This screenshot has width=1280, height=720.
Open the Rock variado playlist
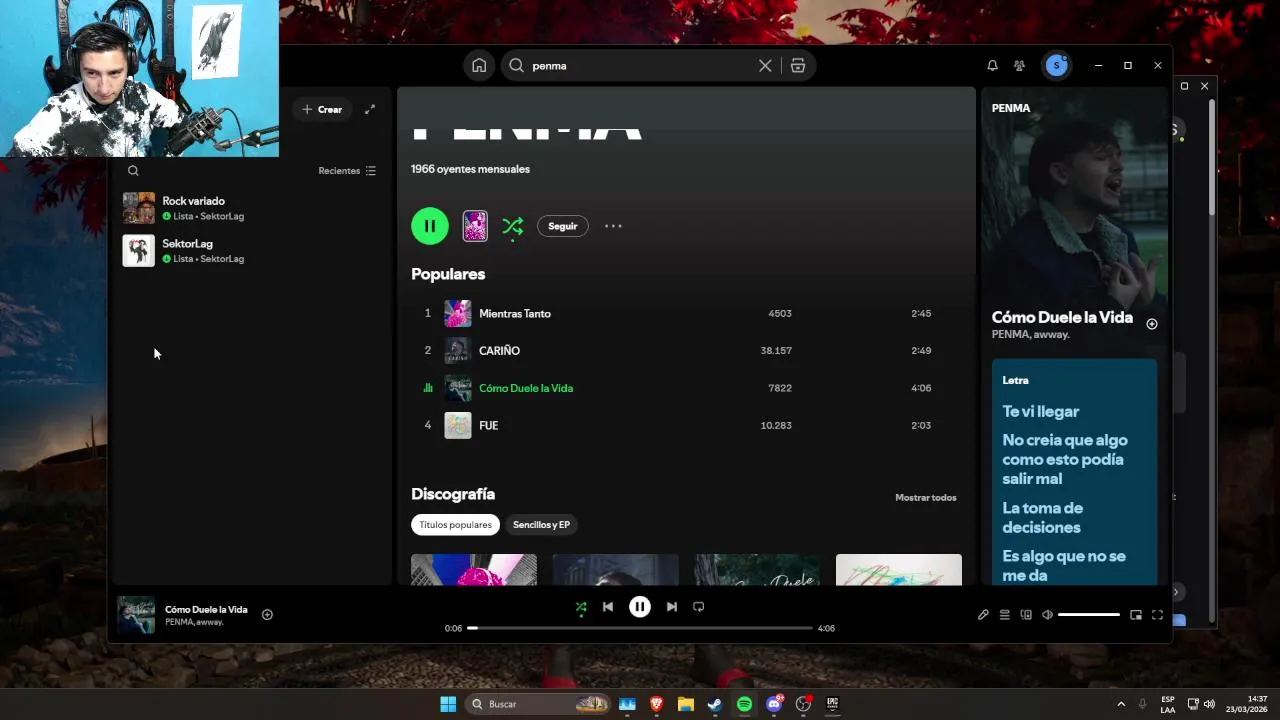[250, 208]
